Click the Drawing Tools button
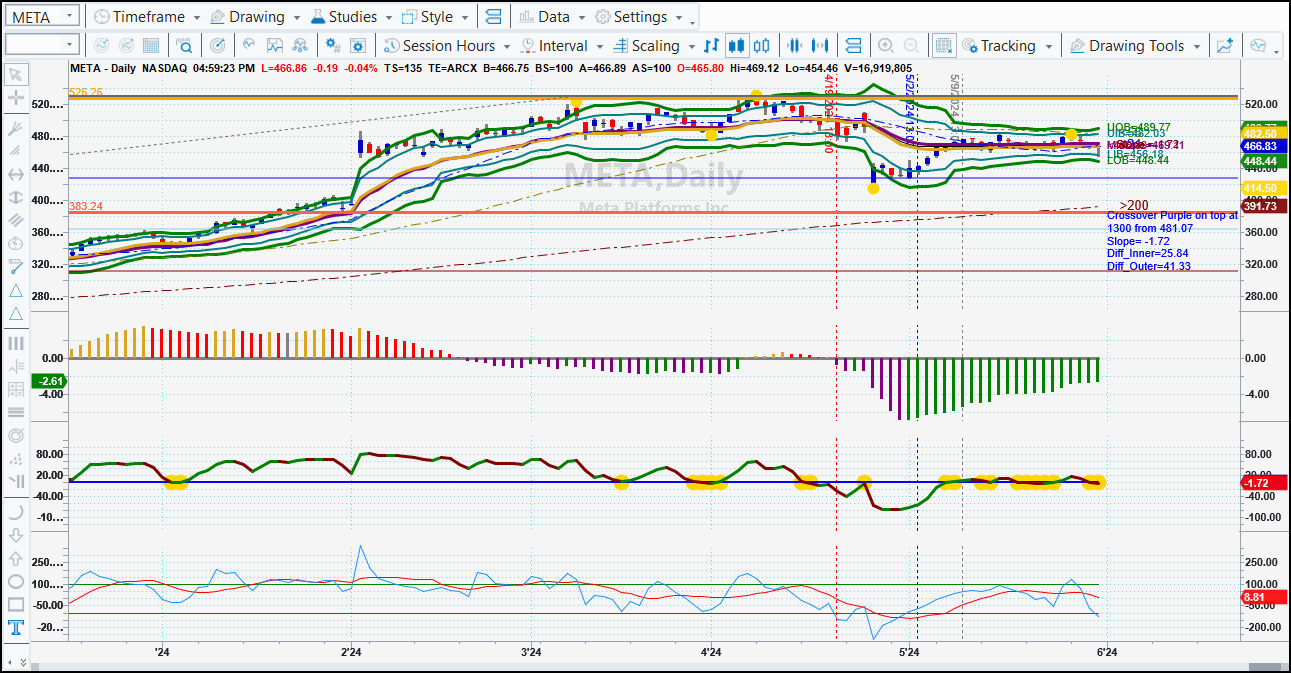This screenshot has height=673, width=1291. coord(1135,45)
